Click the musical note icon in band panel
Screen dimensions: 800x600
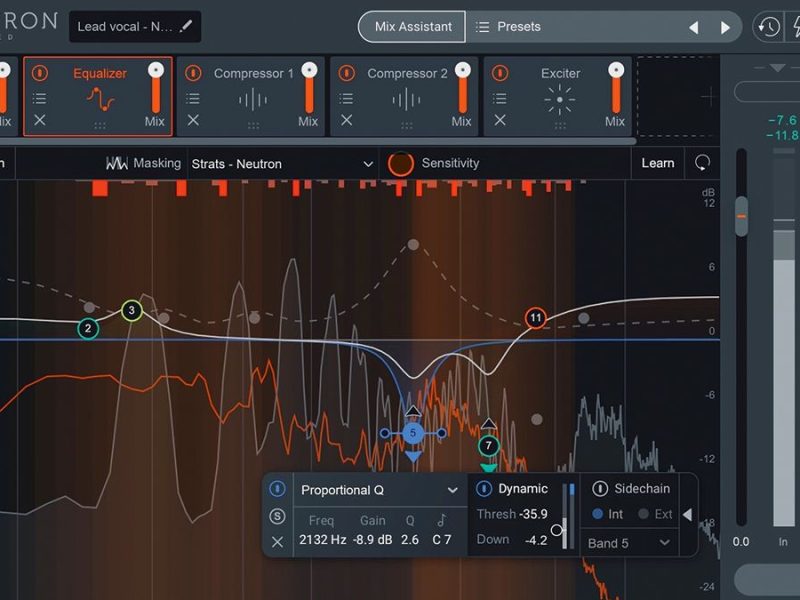pos(441,520)
